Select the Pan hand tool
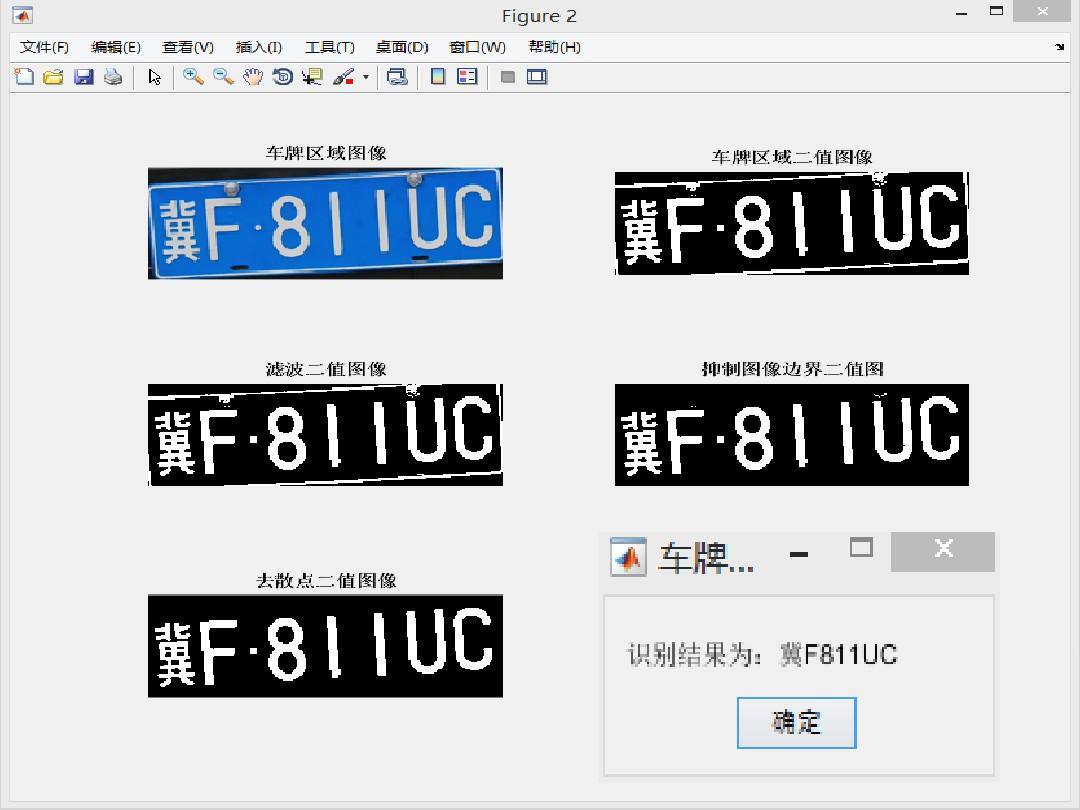Screen dimensions: 1080x810 [x=253, y=76]
